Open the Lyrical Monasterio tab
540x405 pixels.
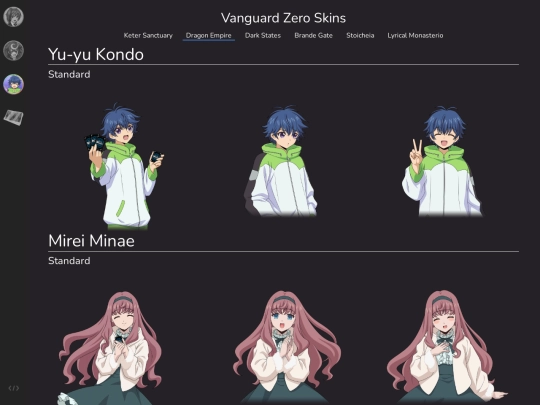pyautogui.click(x=415, y=35)
